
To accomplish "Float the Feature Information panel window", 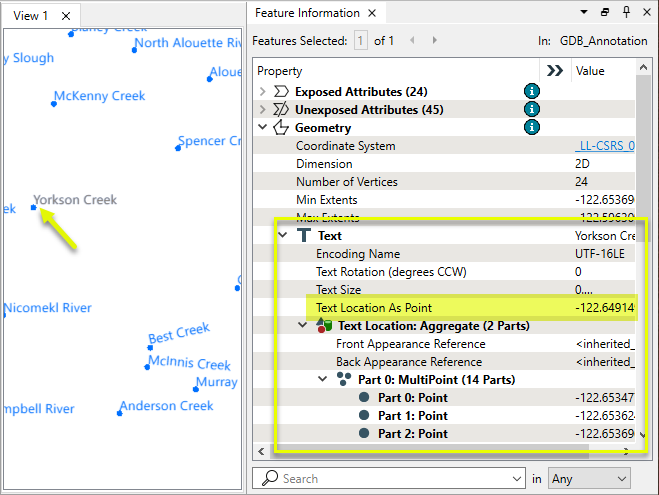I will (606, 13).
